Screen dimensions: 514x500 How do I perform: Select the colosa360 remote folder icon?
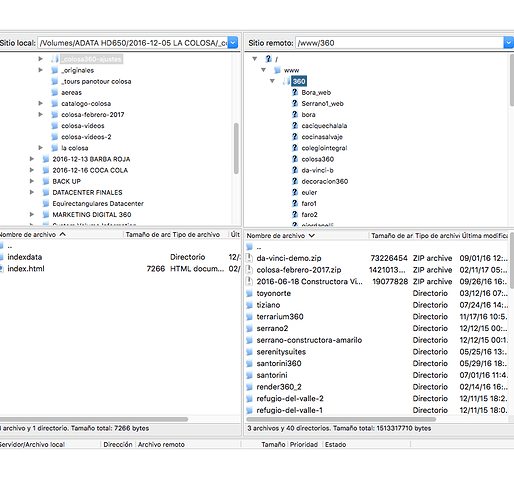295,159
